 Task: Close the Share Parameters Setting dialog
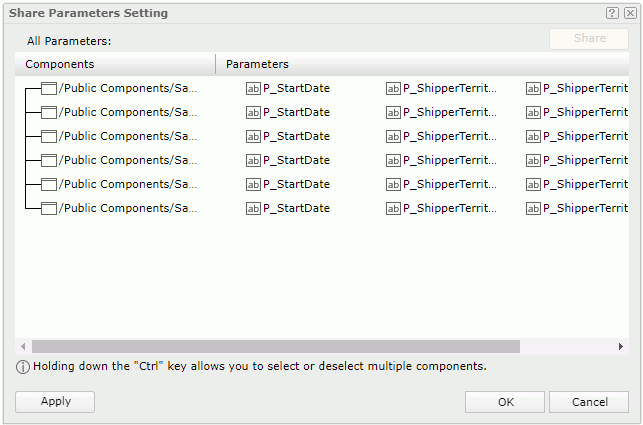(x=628, y=13)
